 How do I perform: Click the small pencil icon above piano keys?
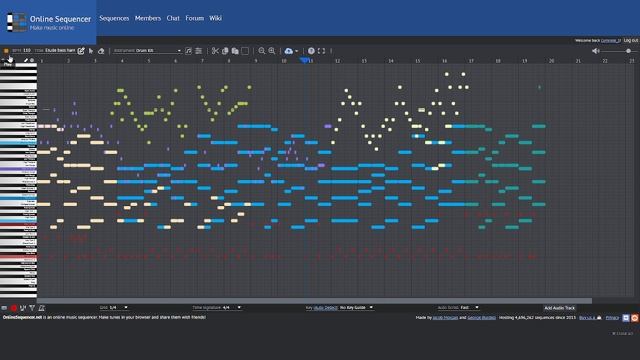(x=26, y=60)
